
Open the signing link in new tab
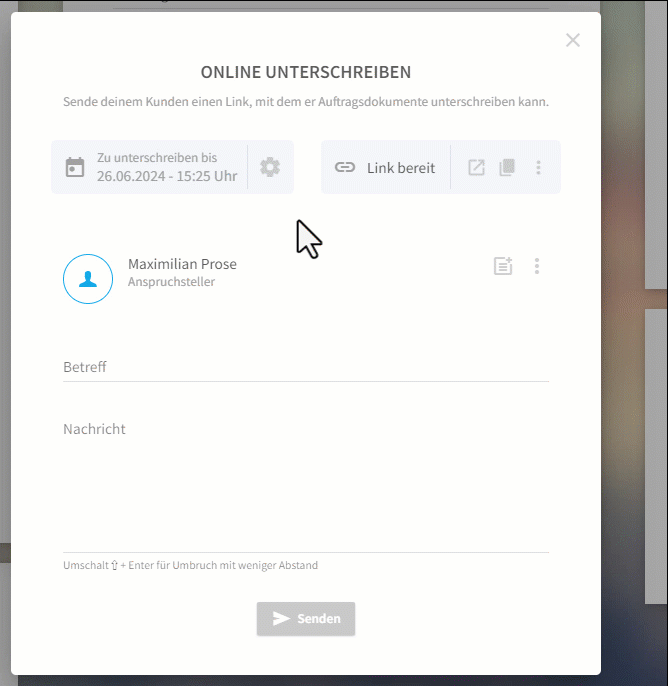(476, 167)
